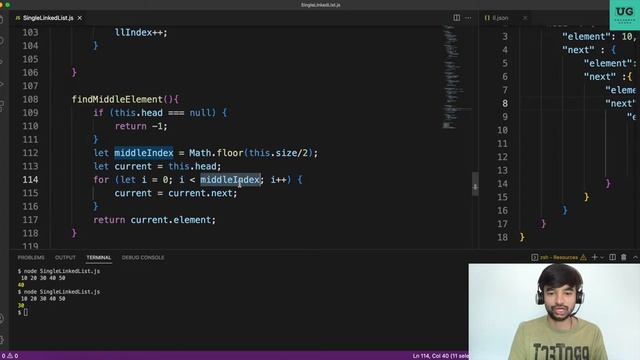The width and height of the screenshot is (640, 360).
Task: Click the first 'node SingleLinkedList.js' terminal command
Action: tap(62, 271)
